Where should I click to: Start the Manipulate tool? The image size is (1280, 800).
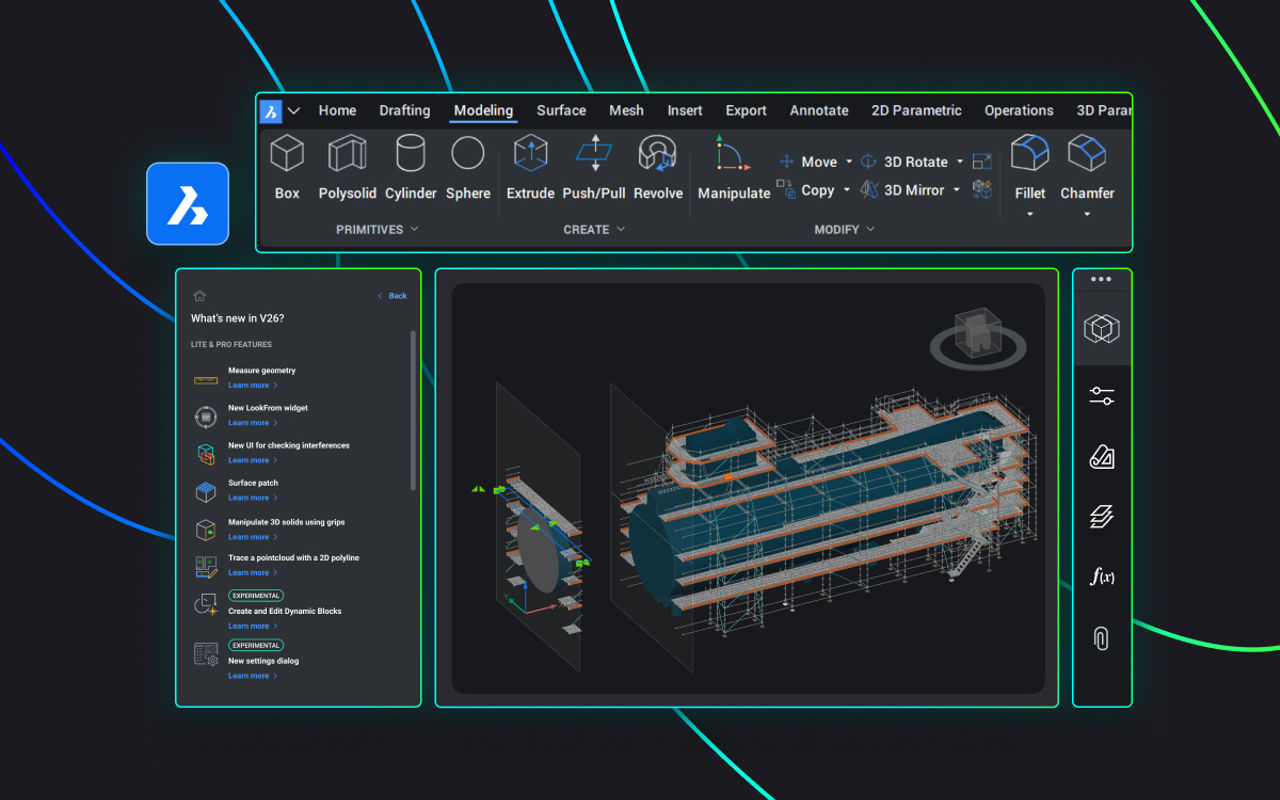tap(734, 167)
